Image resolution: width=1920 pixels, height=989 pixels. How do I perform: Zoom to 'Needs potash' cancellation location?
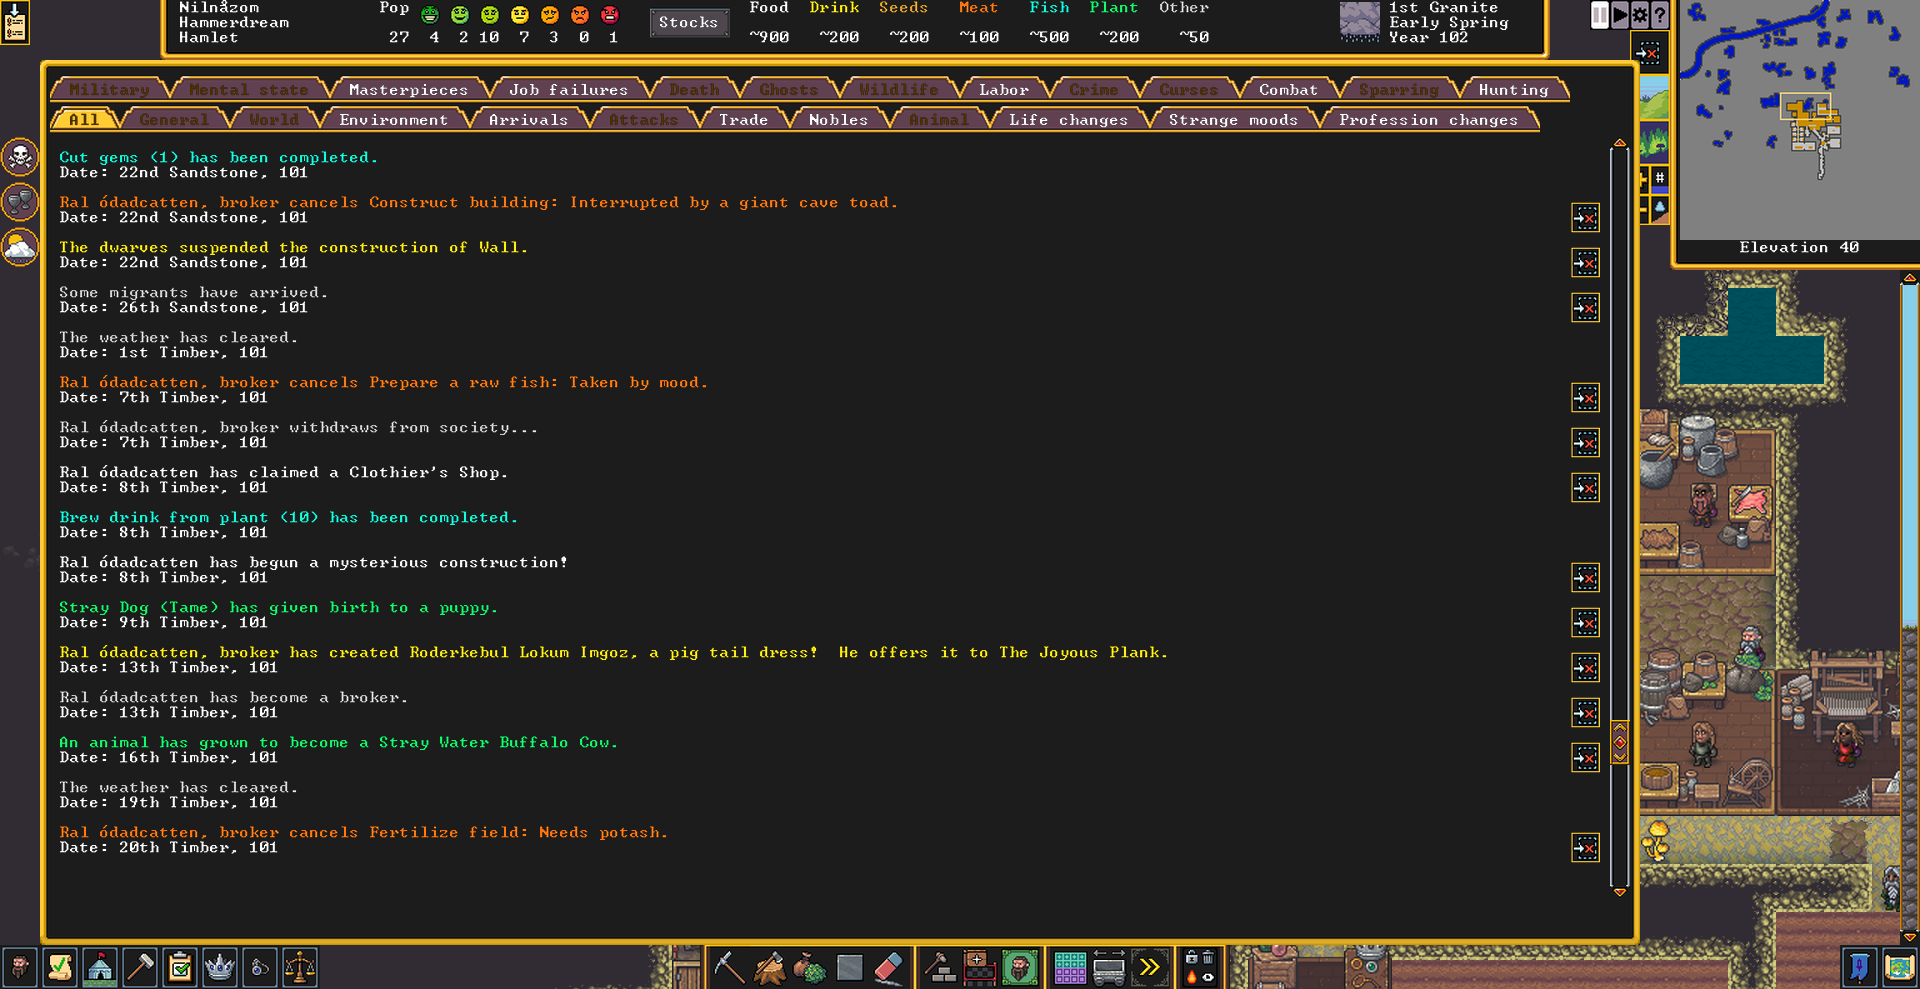(x=1585, y=848)
